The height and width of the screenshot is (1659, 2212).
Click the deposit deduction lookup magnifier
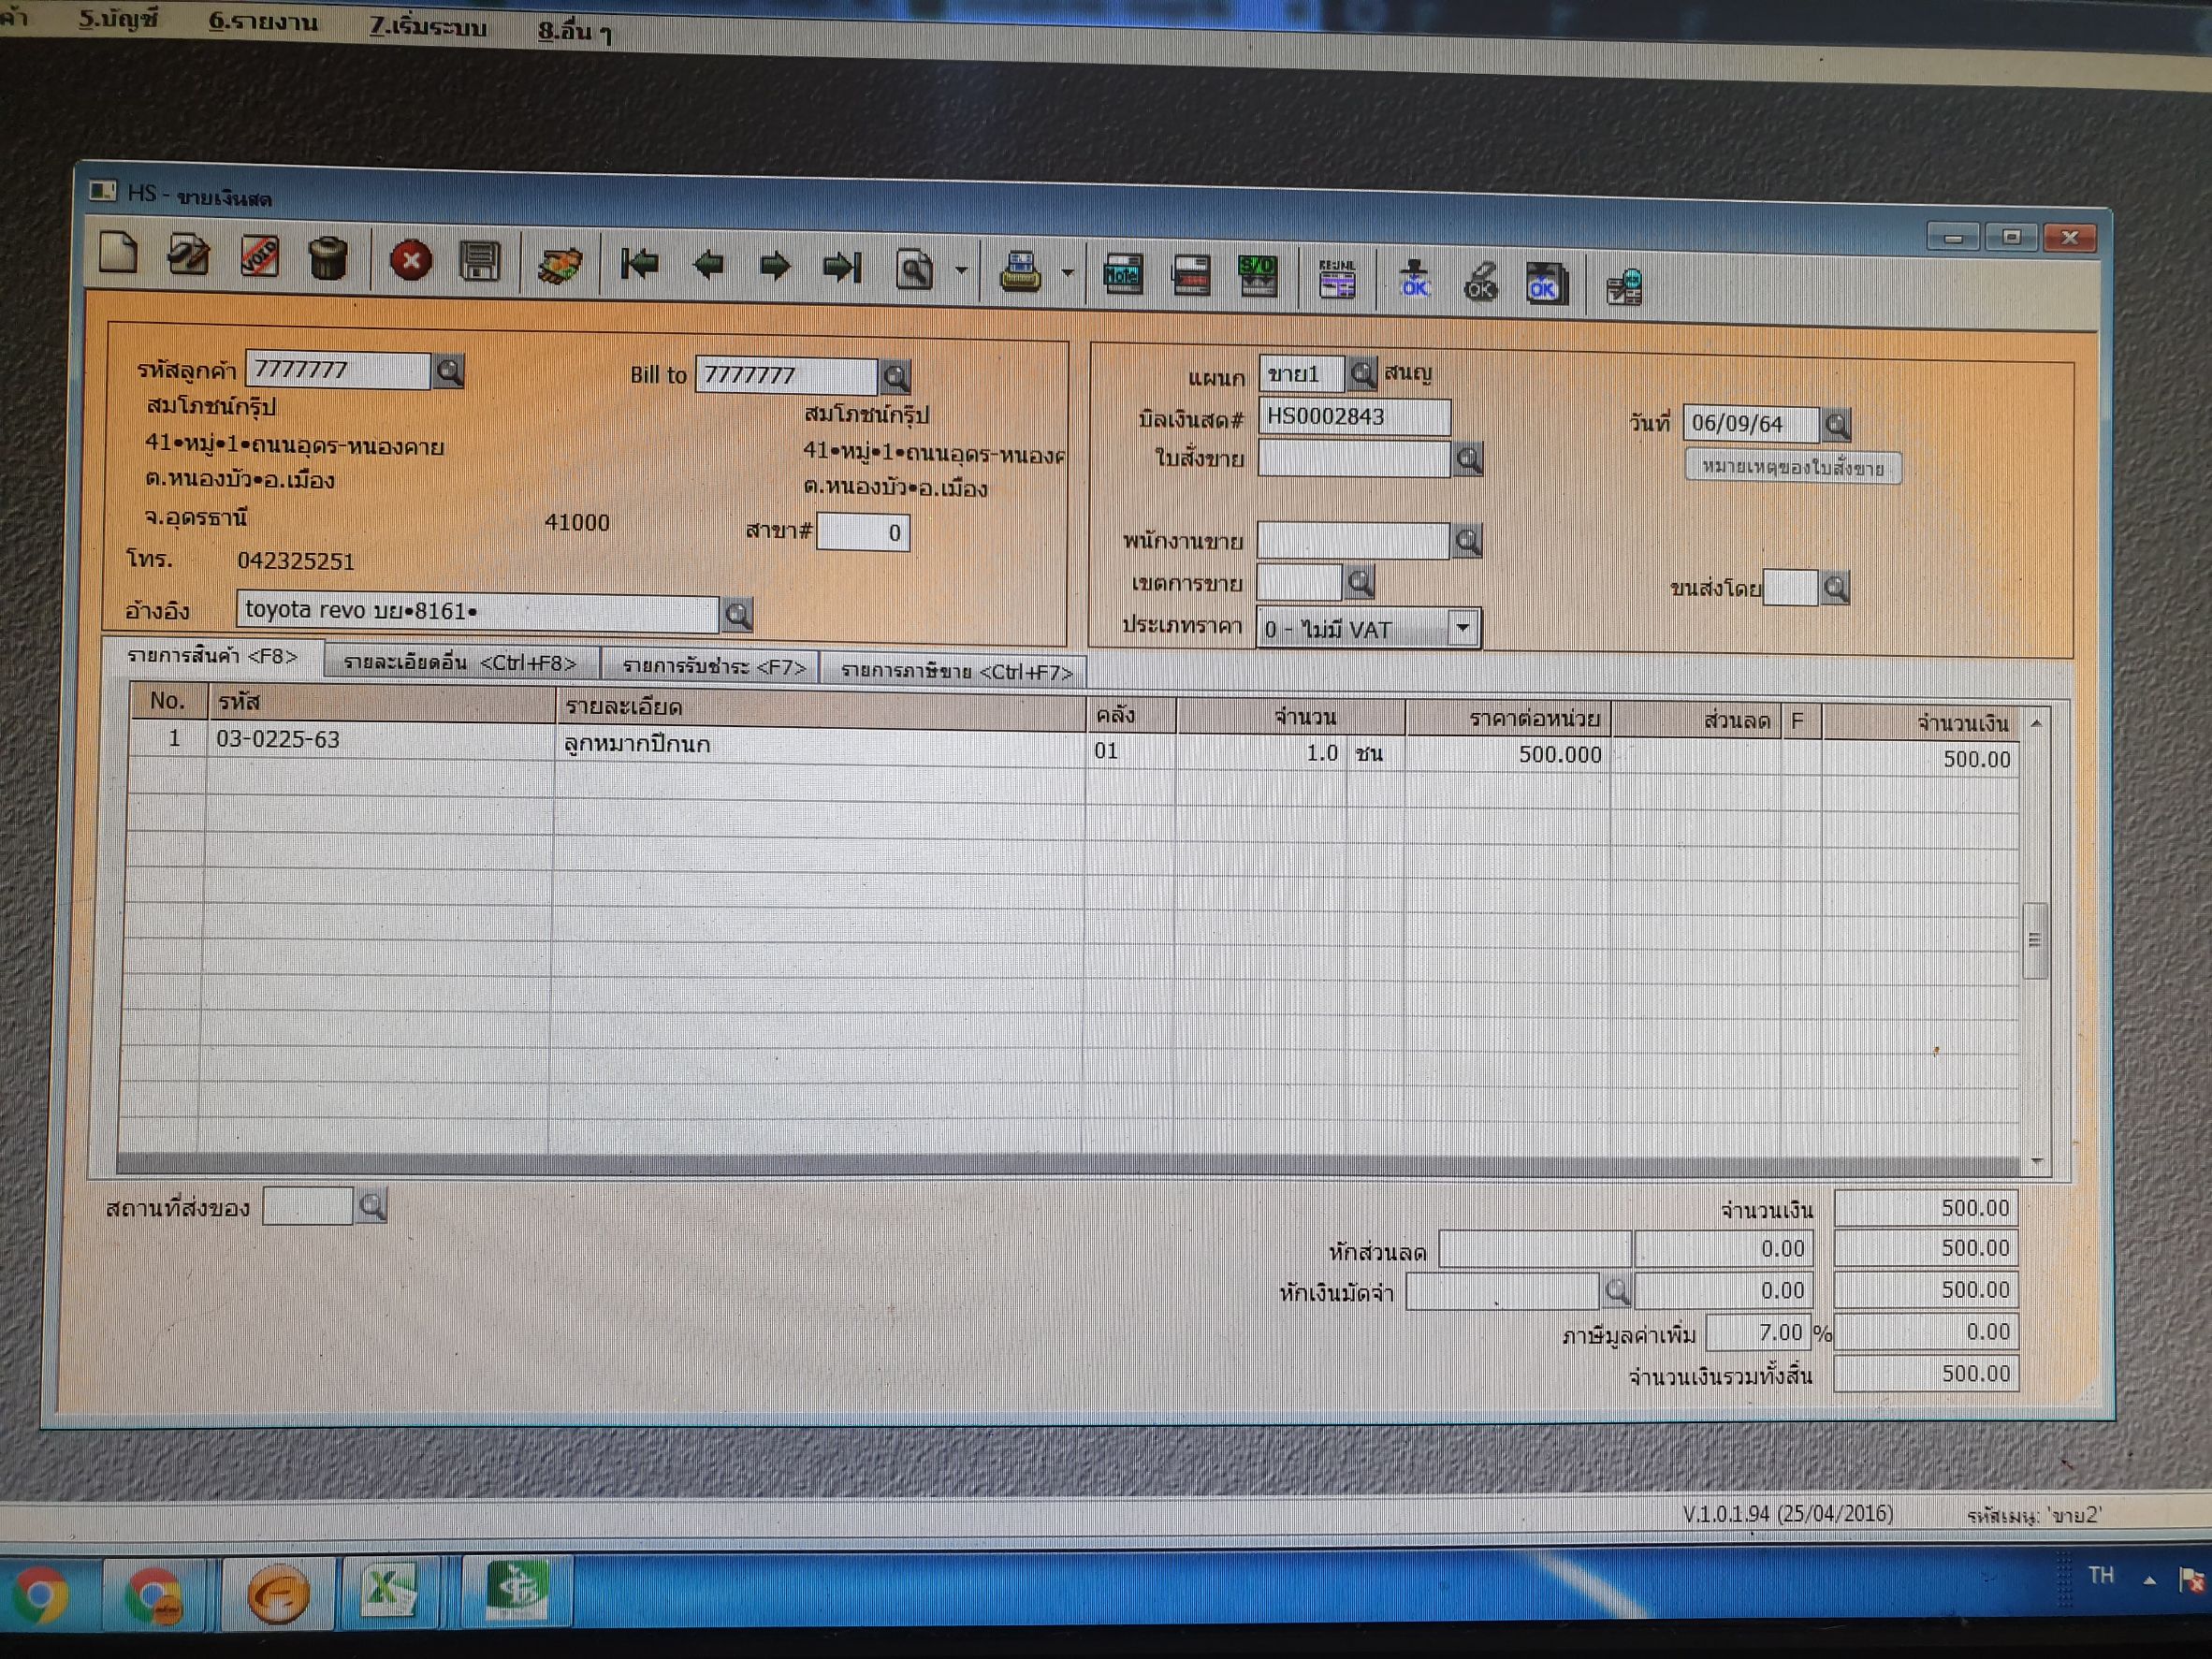coord(1617,1292)
